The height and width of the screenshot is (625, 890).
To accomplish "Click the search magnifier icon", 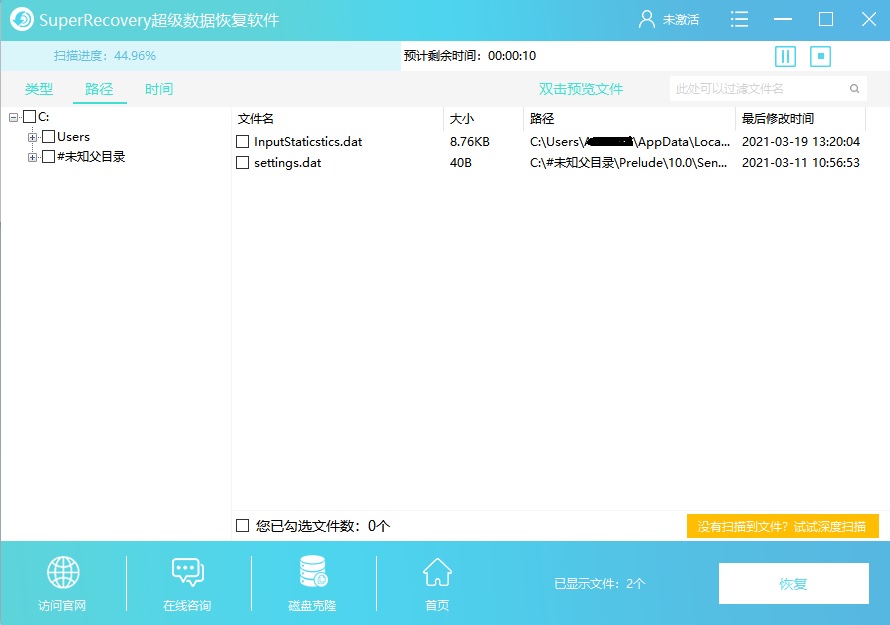I will [x=854, y=89].
